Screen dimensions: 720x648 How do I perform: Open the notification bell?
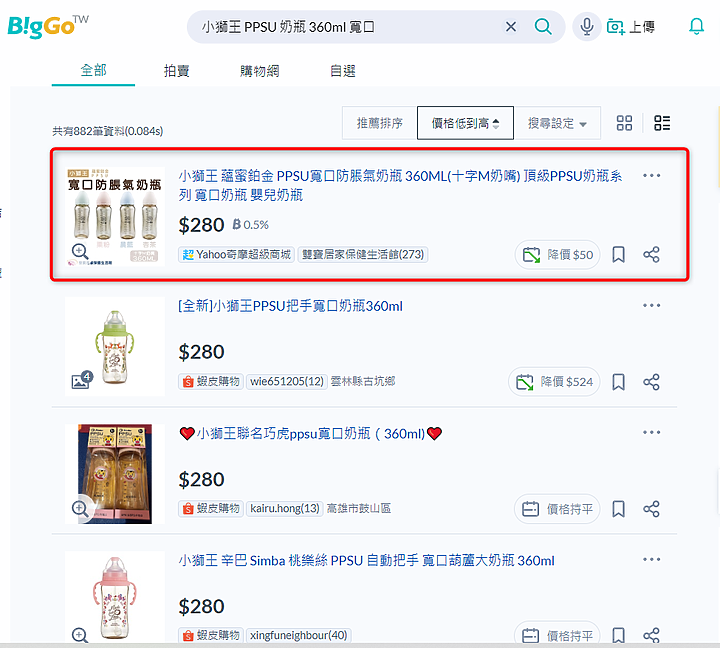pyautogui.click(x=696, y=27)
